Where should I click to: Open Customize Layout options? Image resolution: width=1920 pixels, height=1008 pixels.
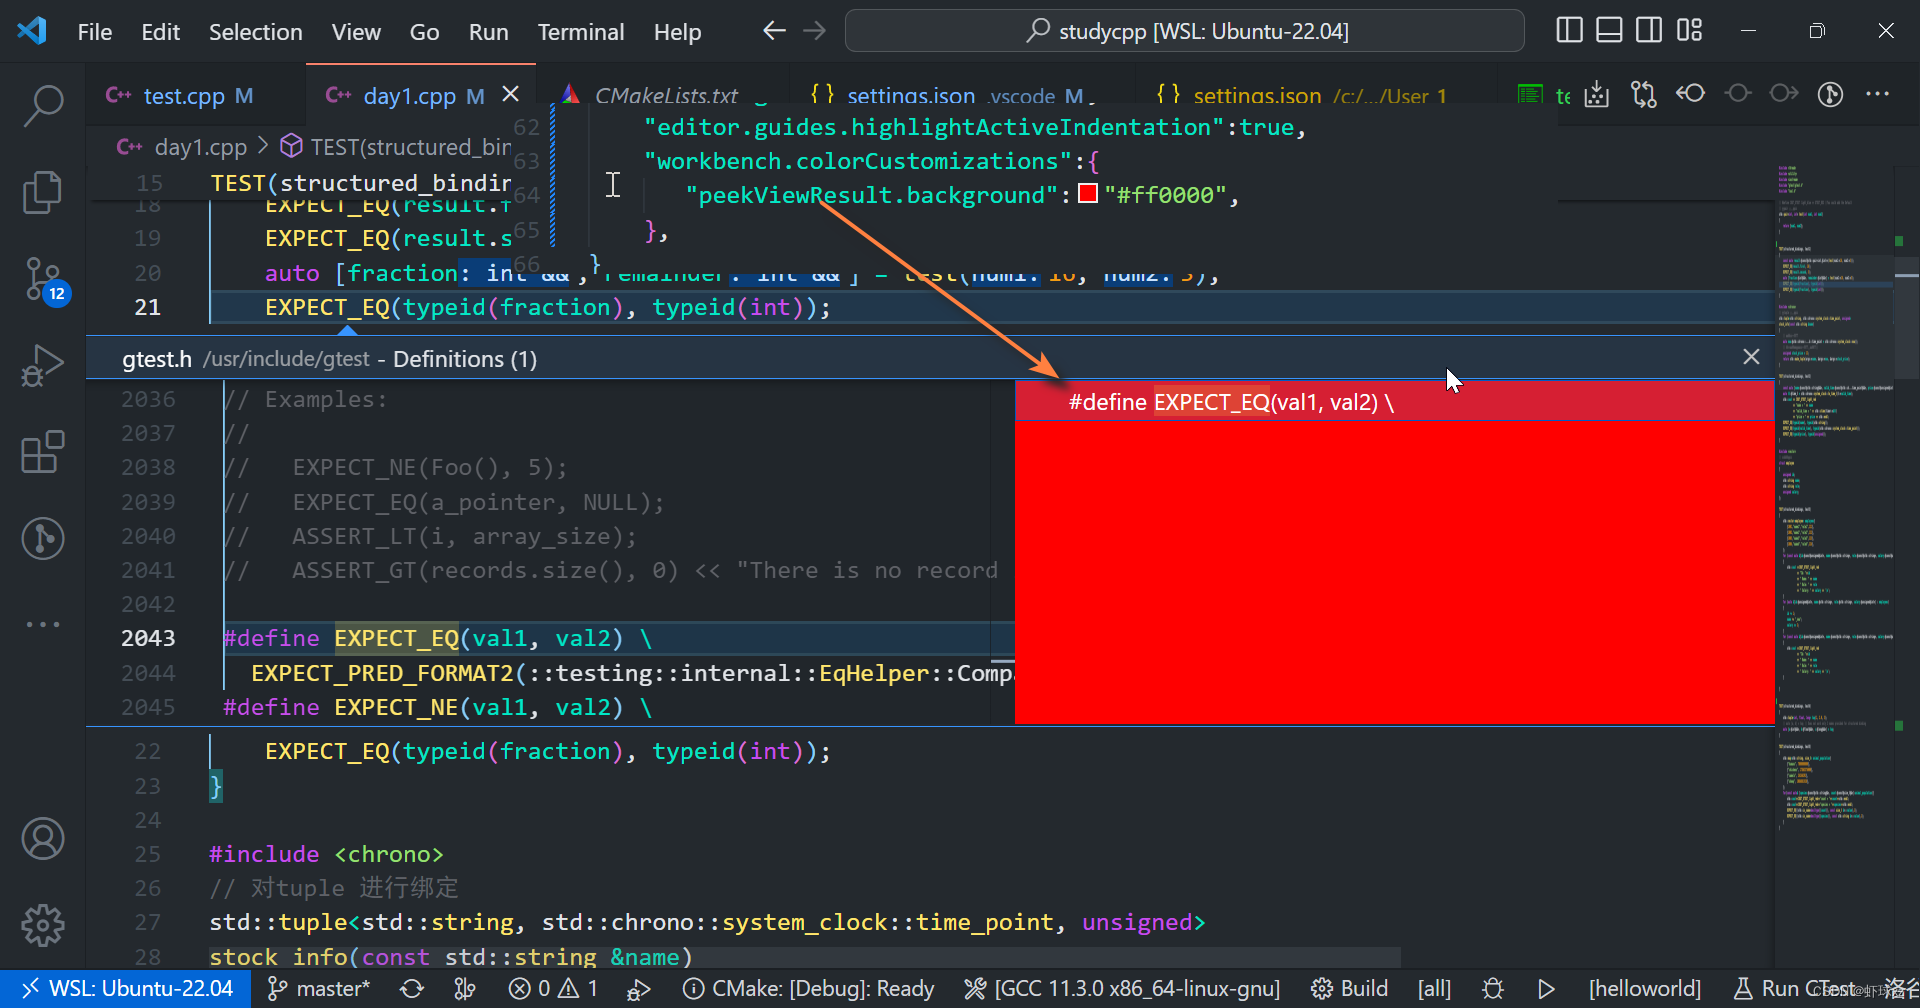[1689, 31]
